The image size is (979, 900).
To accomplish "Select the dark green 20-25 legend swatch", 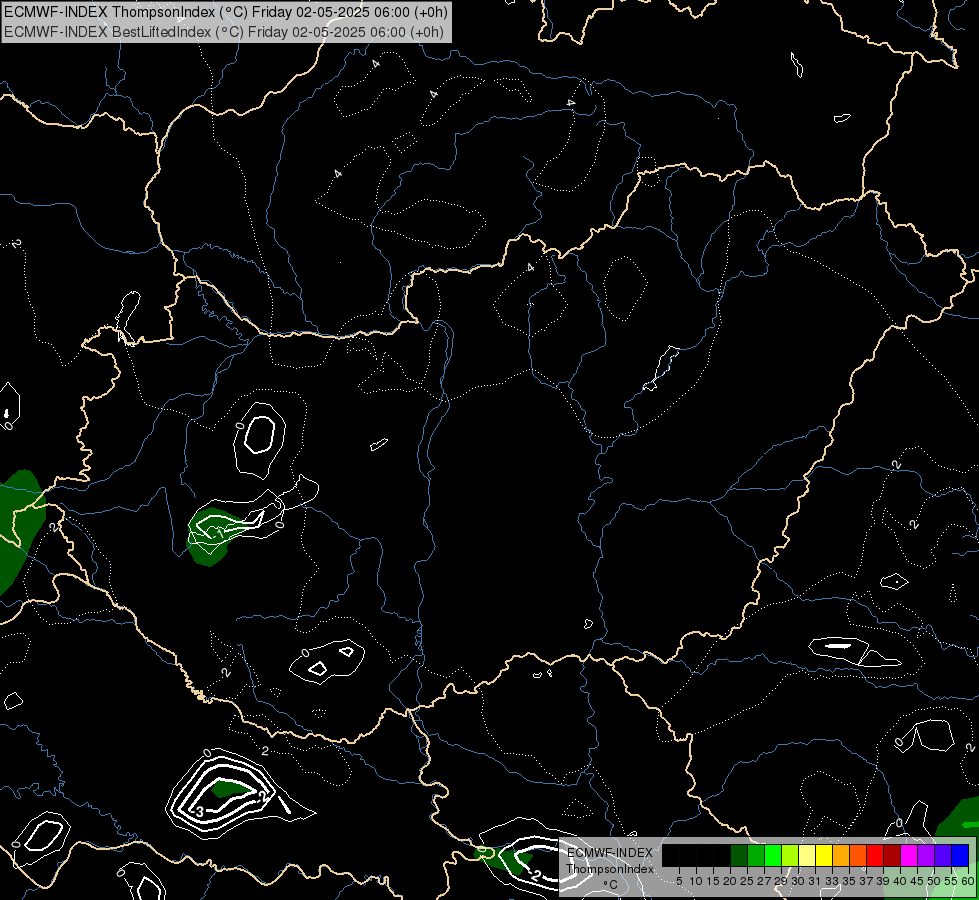I will [739, 855].
